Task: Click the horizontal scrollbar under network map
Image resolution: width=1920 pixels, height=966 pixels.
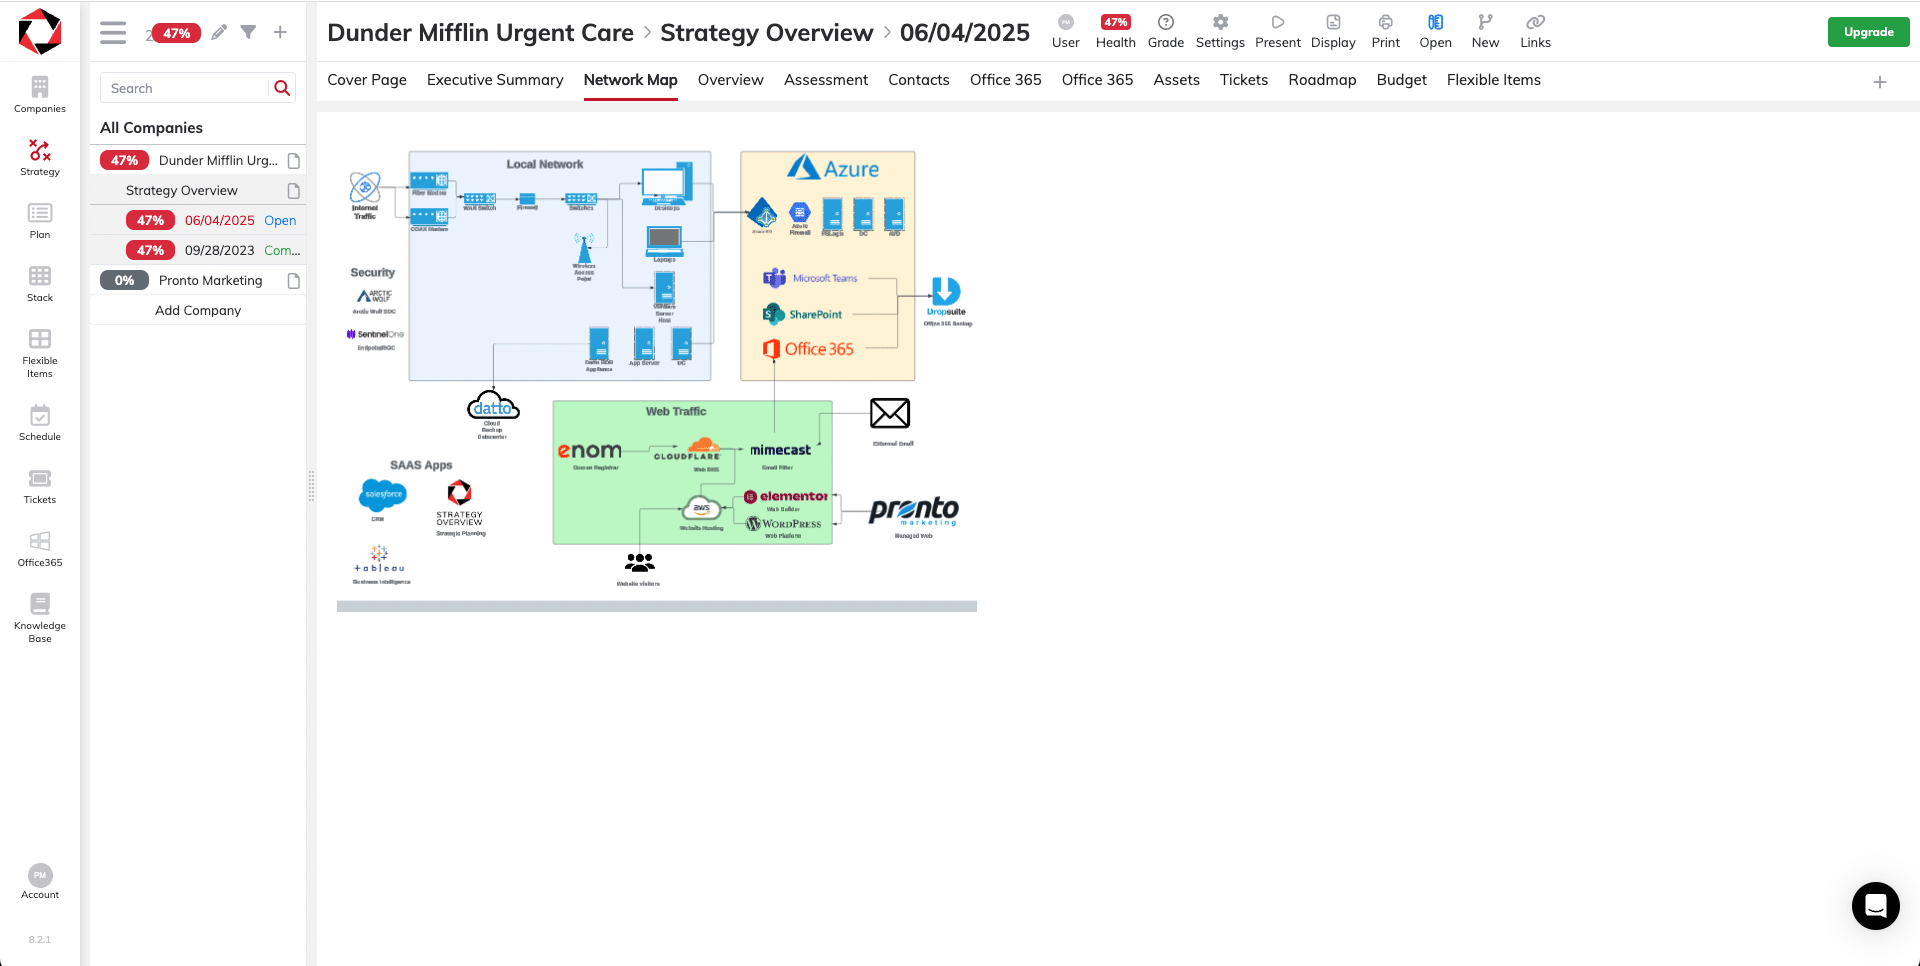Action: click(x=657, y=606)
